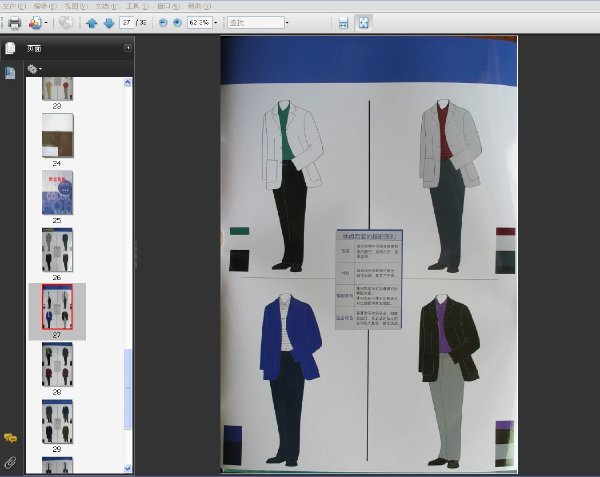The width and height of the screenshot is (600, 477).
Task: Click the white coat with green shirt figure
Action: click(x=293, y=186)
